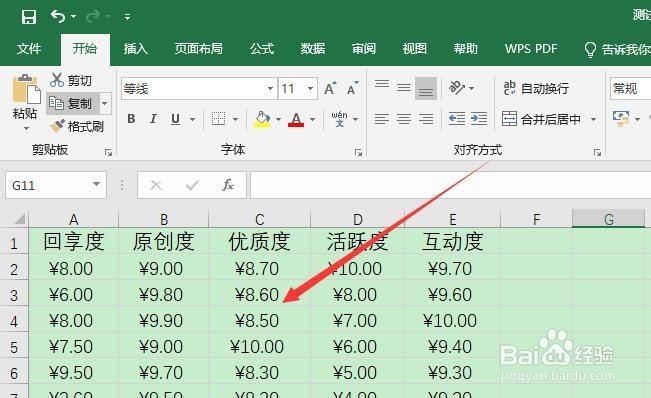This screenshot has height=398, width=651.
Task: Click the 粘贴 paste clipboard icon
Action: coord(26,89)
